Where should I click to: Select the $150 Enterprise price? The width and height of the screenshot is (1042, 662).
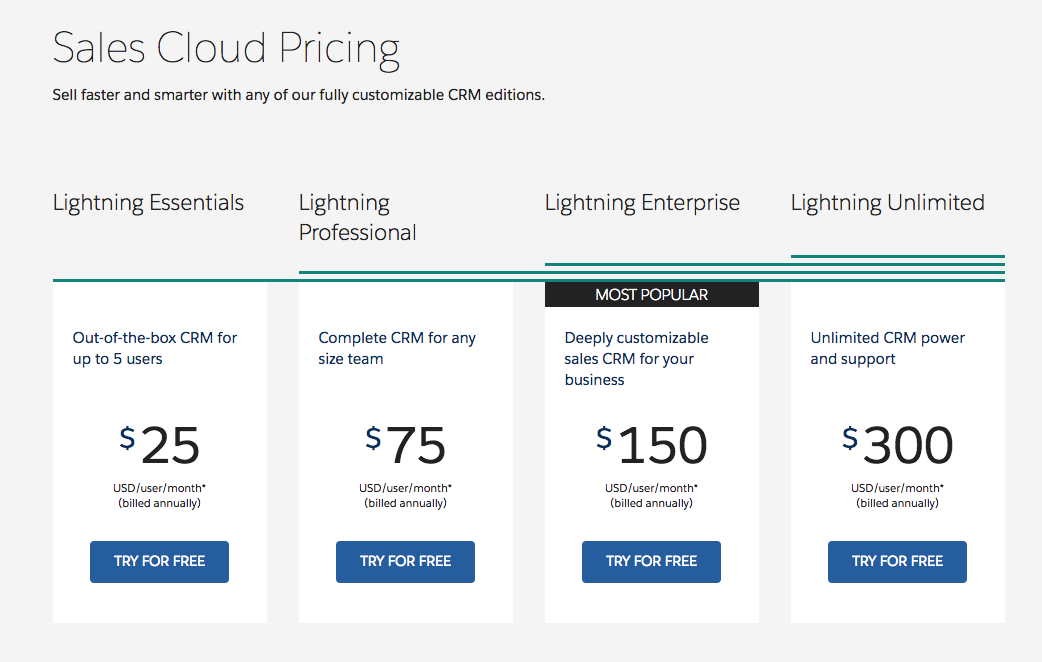click(651, 445)
